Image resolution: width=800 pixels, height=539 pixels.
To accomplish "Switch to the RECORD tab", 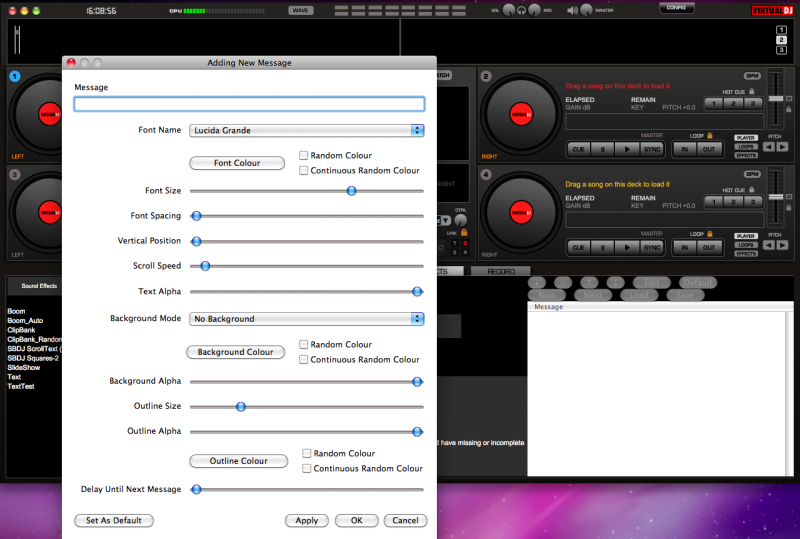I will coord(500,271).
